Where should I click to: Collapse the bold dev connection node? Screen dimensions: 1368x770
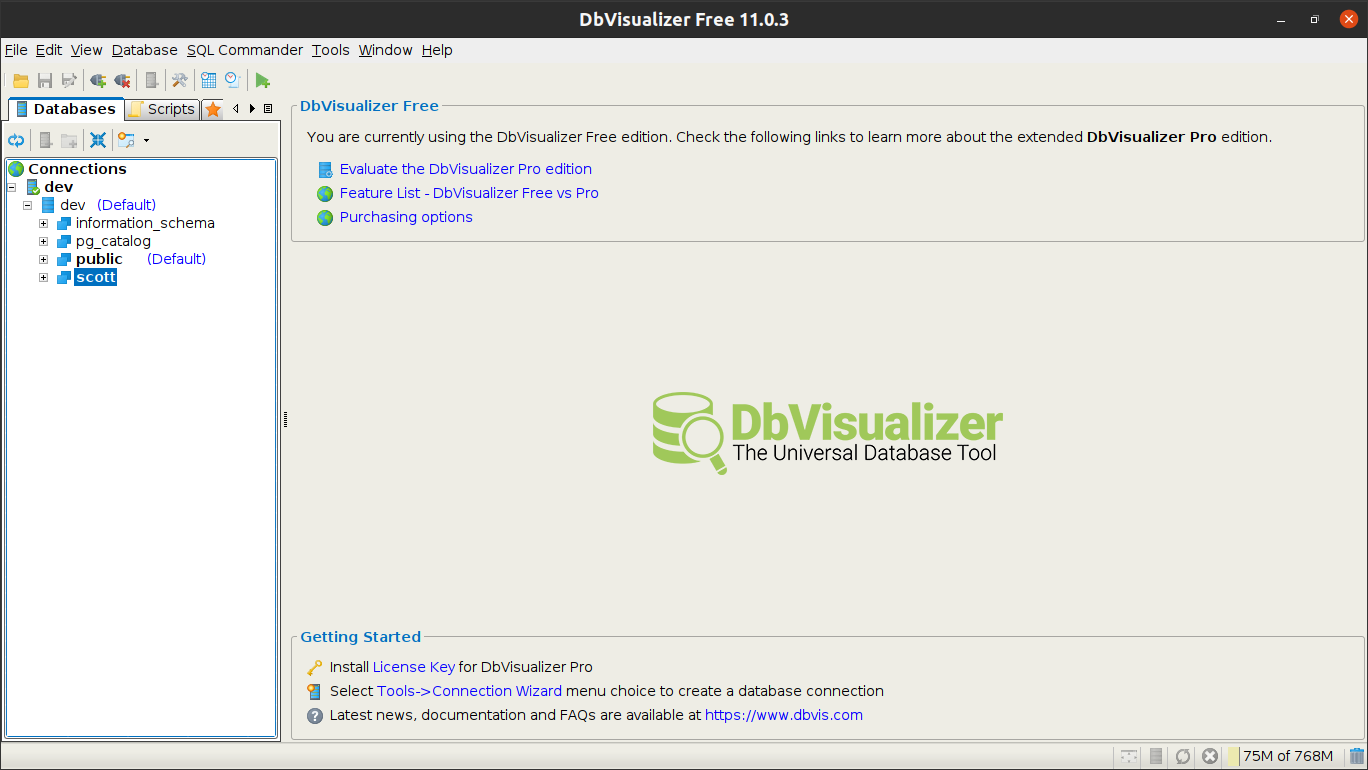click(12, 187)
